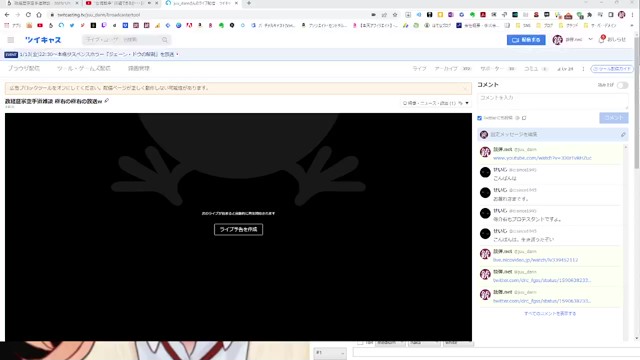This screenshot has height=360, width=640.
Task: Open the hamburger menu beside TwitCasting logo
Action: pos(11,40)
